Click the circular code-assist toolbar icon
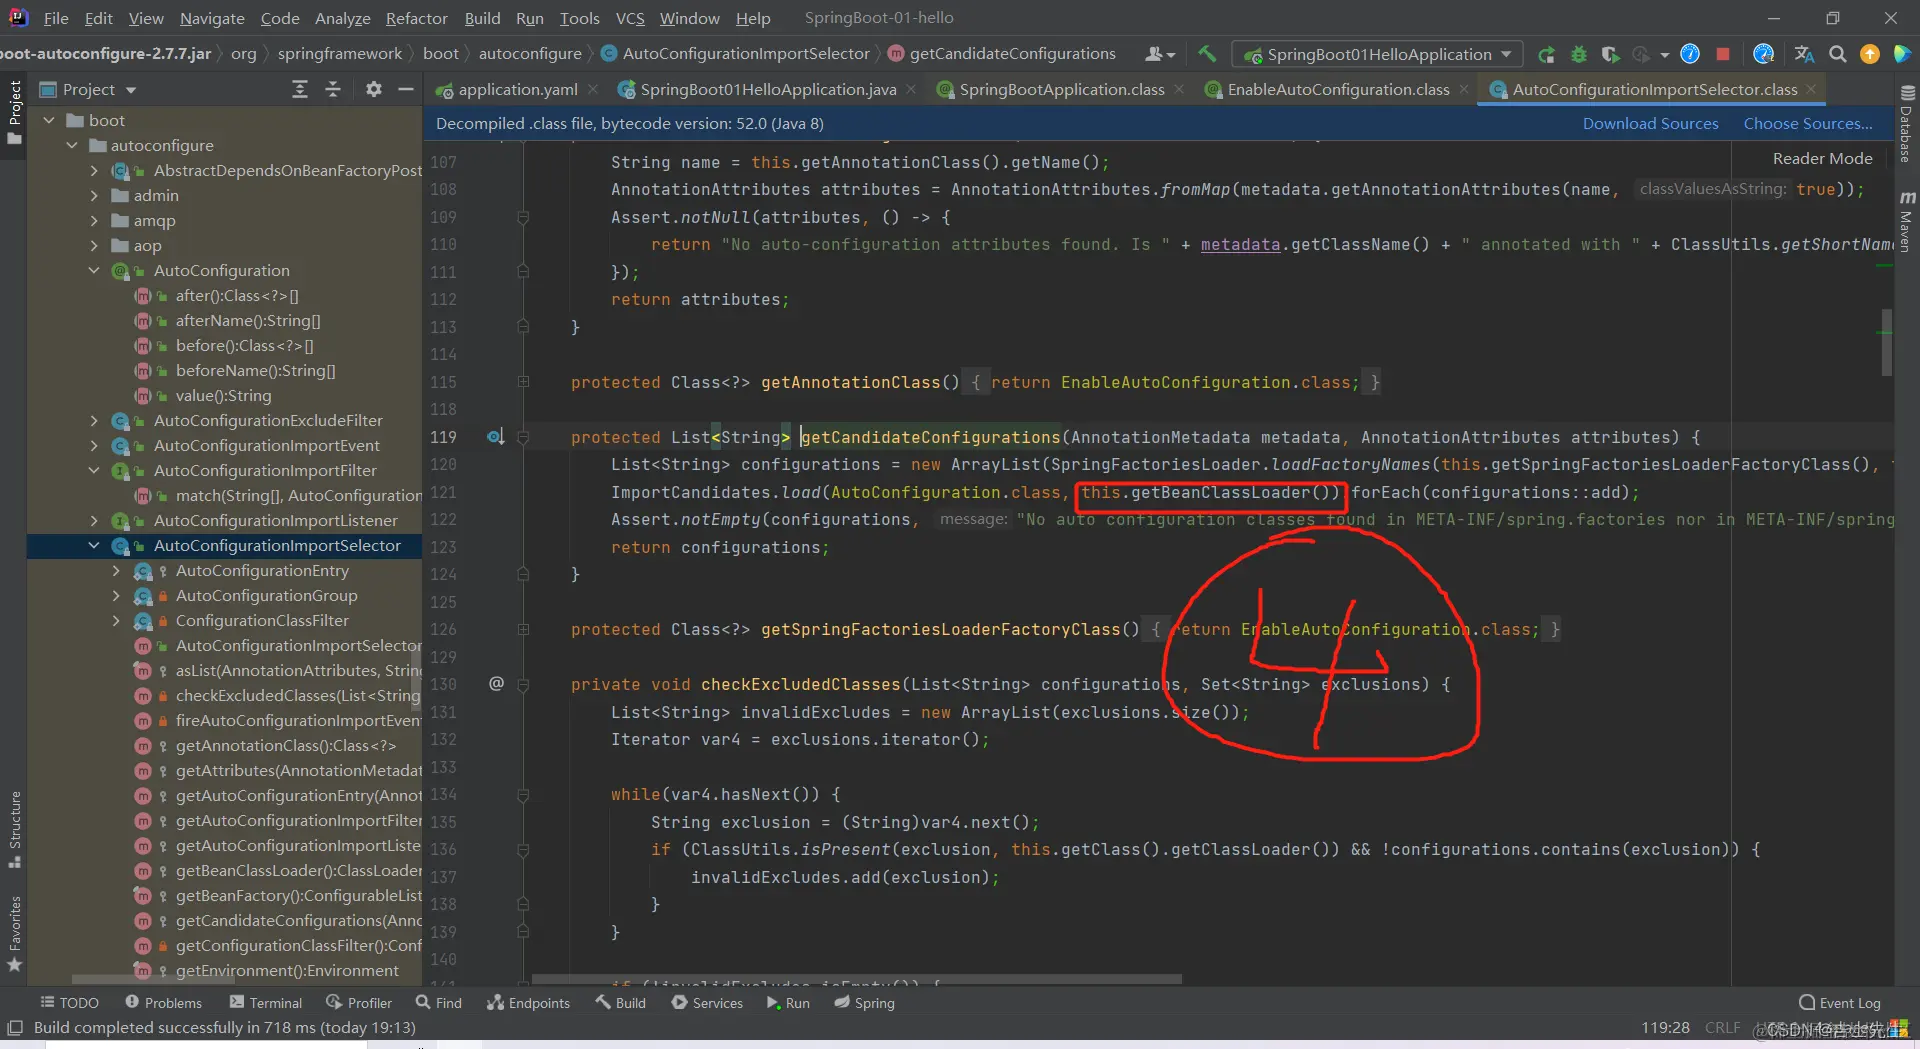The height and width of the screenshot is (1049, 1920). pos(1764,54)
